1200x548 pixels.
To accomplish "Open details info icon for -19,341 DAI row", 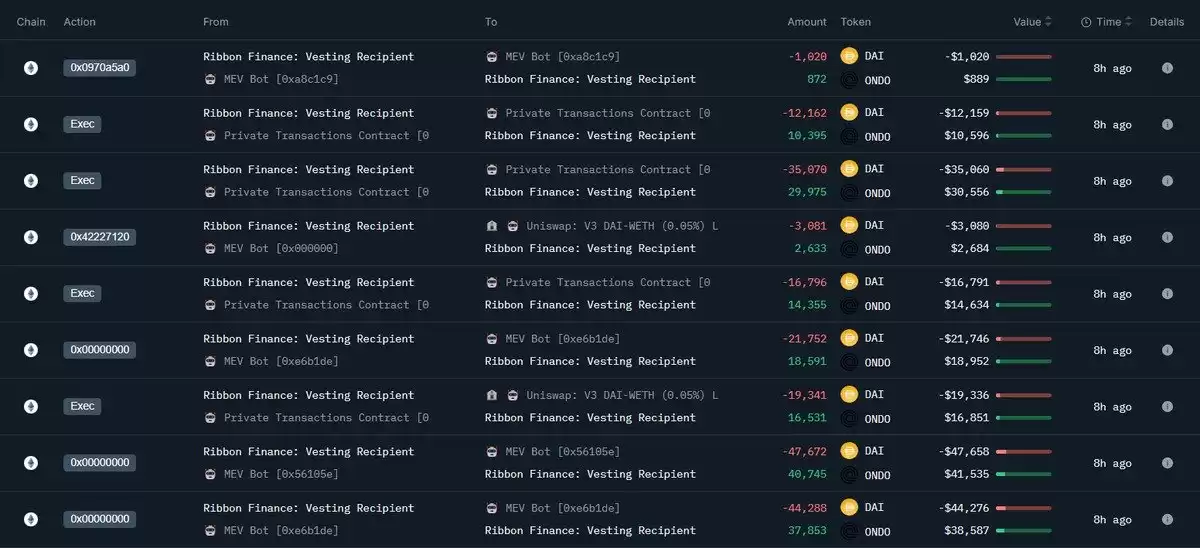I will [x=1167, y=407].
